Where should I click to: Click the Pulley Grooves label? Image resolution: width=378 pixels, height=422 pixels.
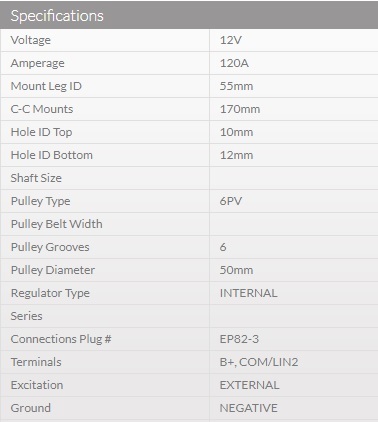point(50,247)
